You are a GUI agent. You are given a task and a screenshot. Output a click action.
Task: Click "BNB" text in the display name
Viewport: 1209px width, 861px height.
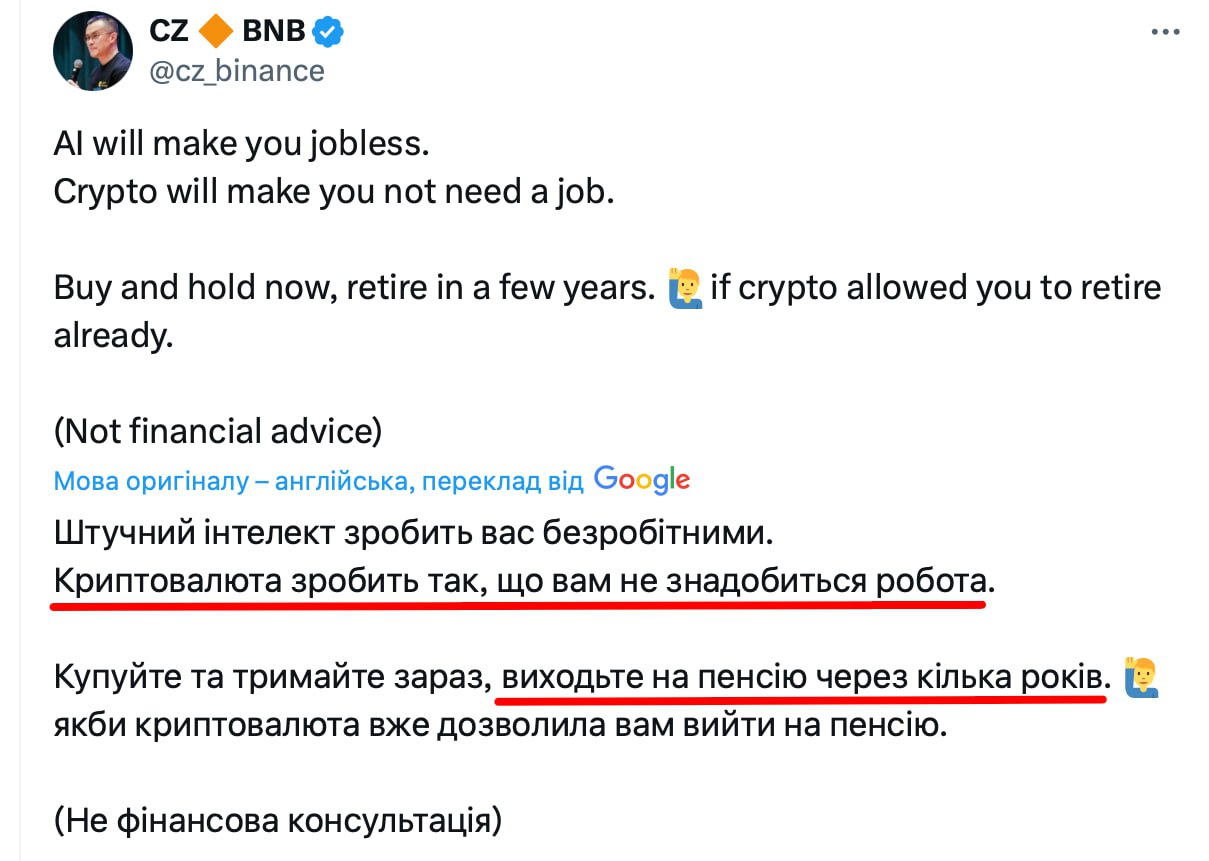[273, 33]
